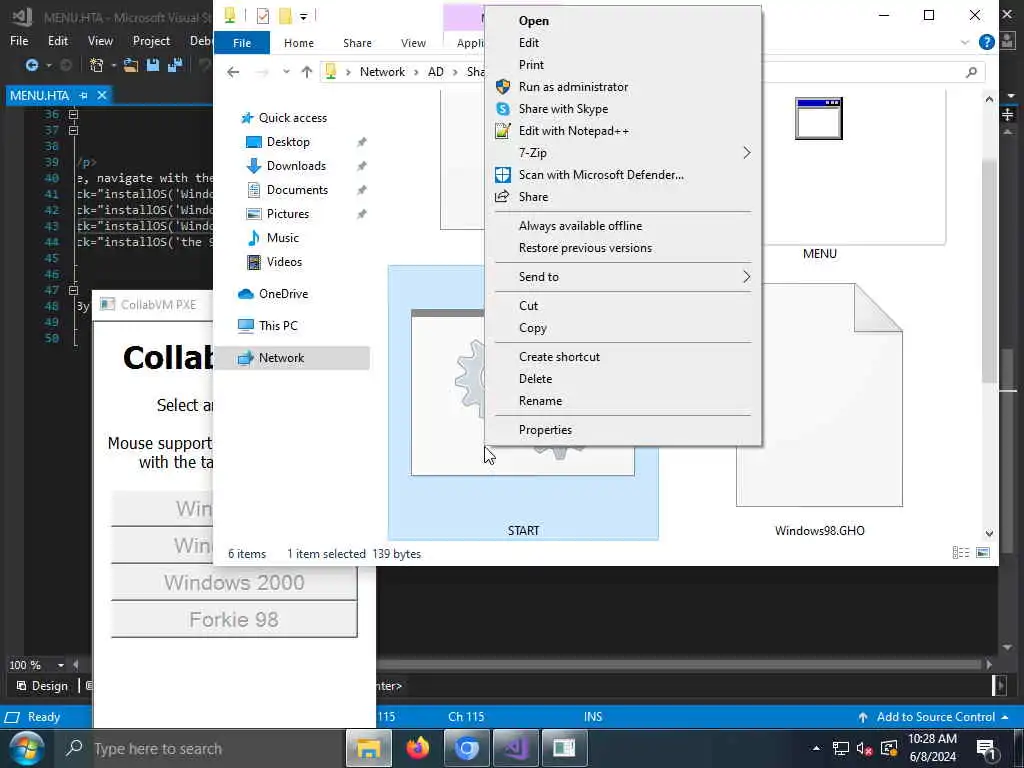Screen dimensions: 1024x768
Task: Choose Open in the context menu
Action: click(534, 21)
